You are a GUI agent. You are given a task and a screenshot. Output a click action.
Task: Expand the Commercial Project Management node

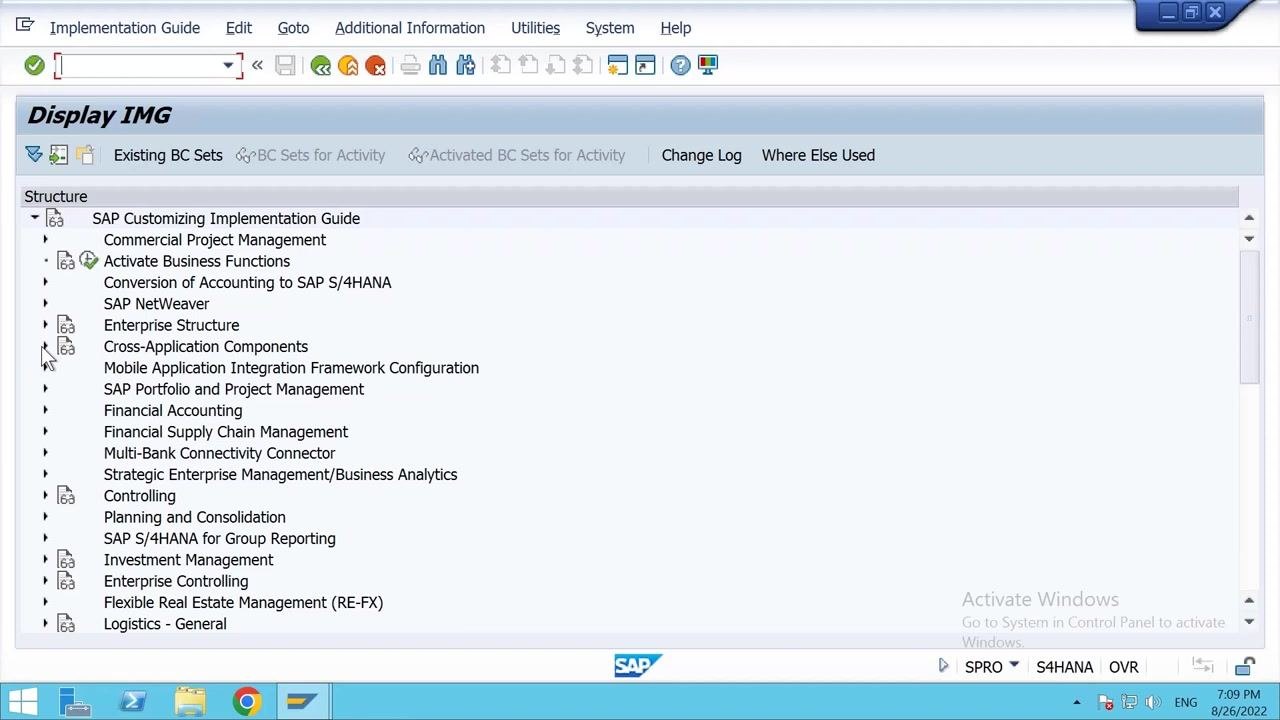(45, 240)
